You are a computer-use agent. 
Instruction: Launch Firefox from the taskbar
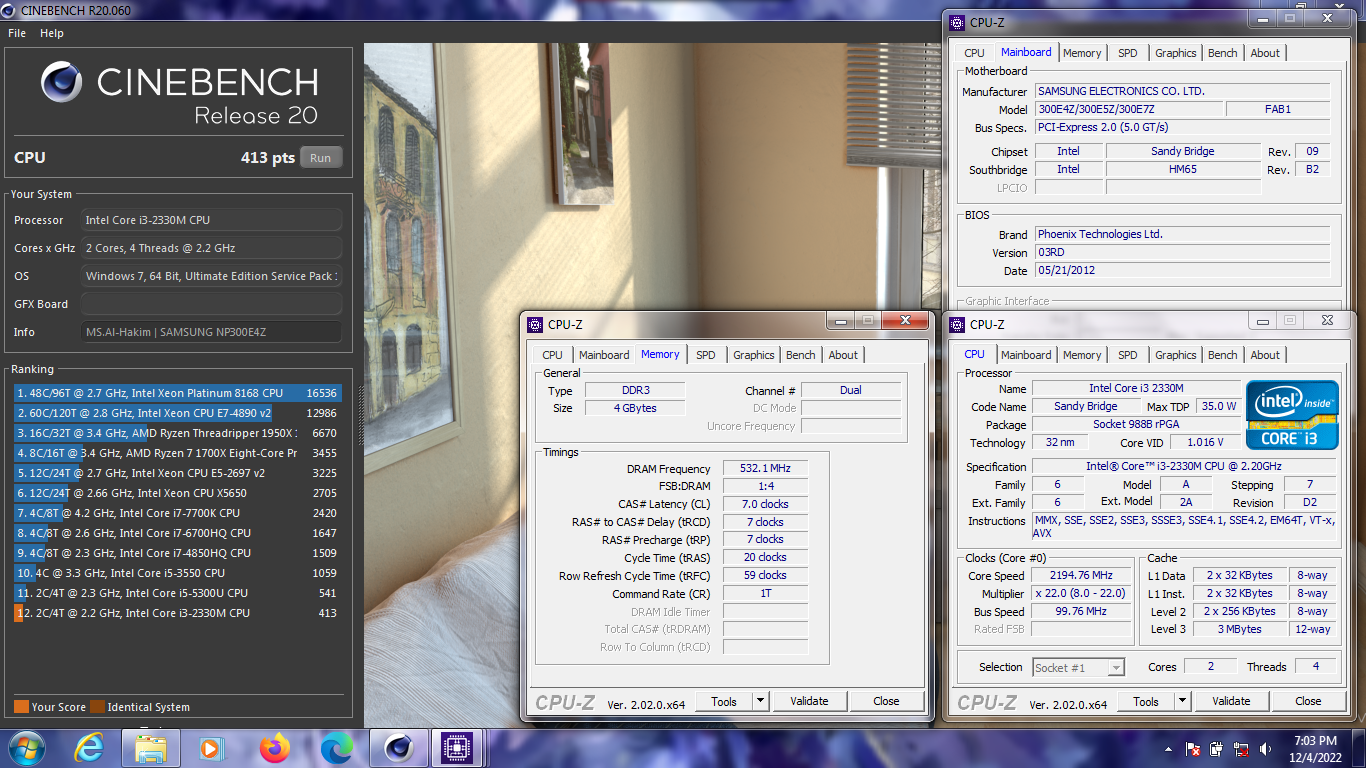274,748
